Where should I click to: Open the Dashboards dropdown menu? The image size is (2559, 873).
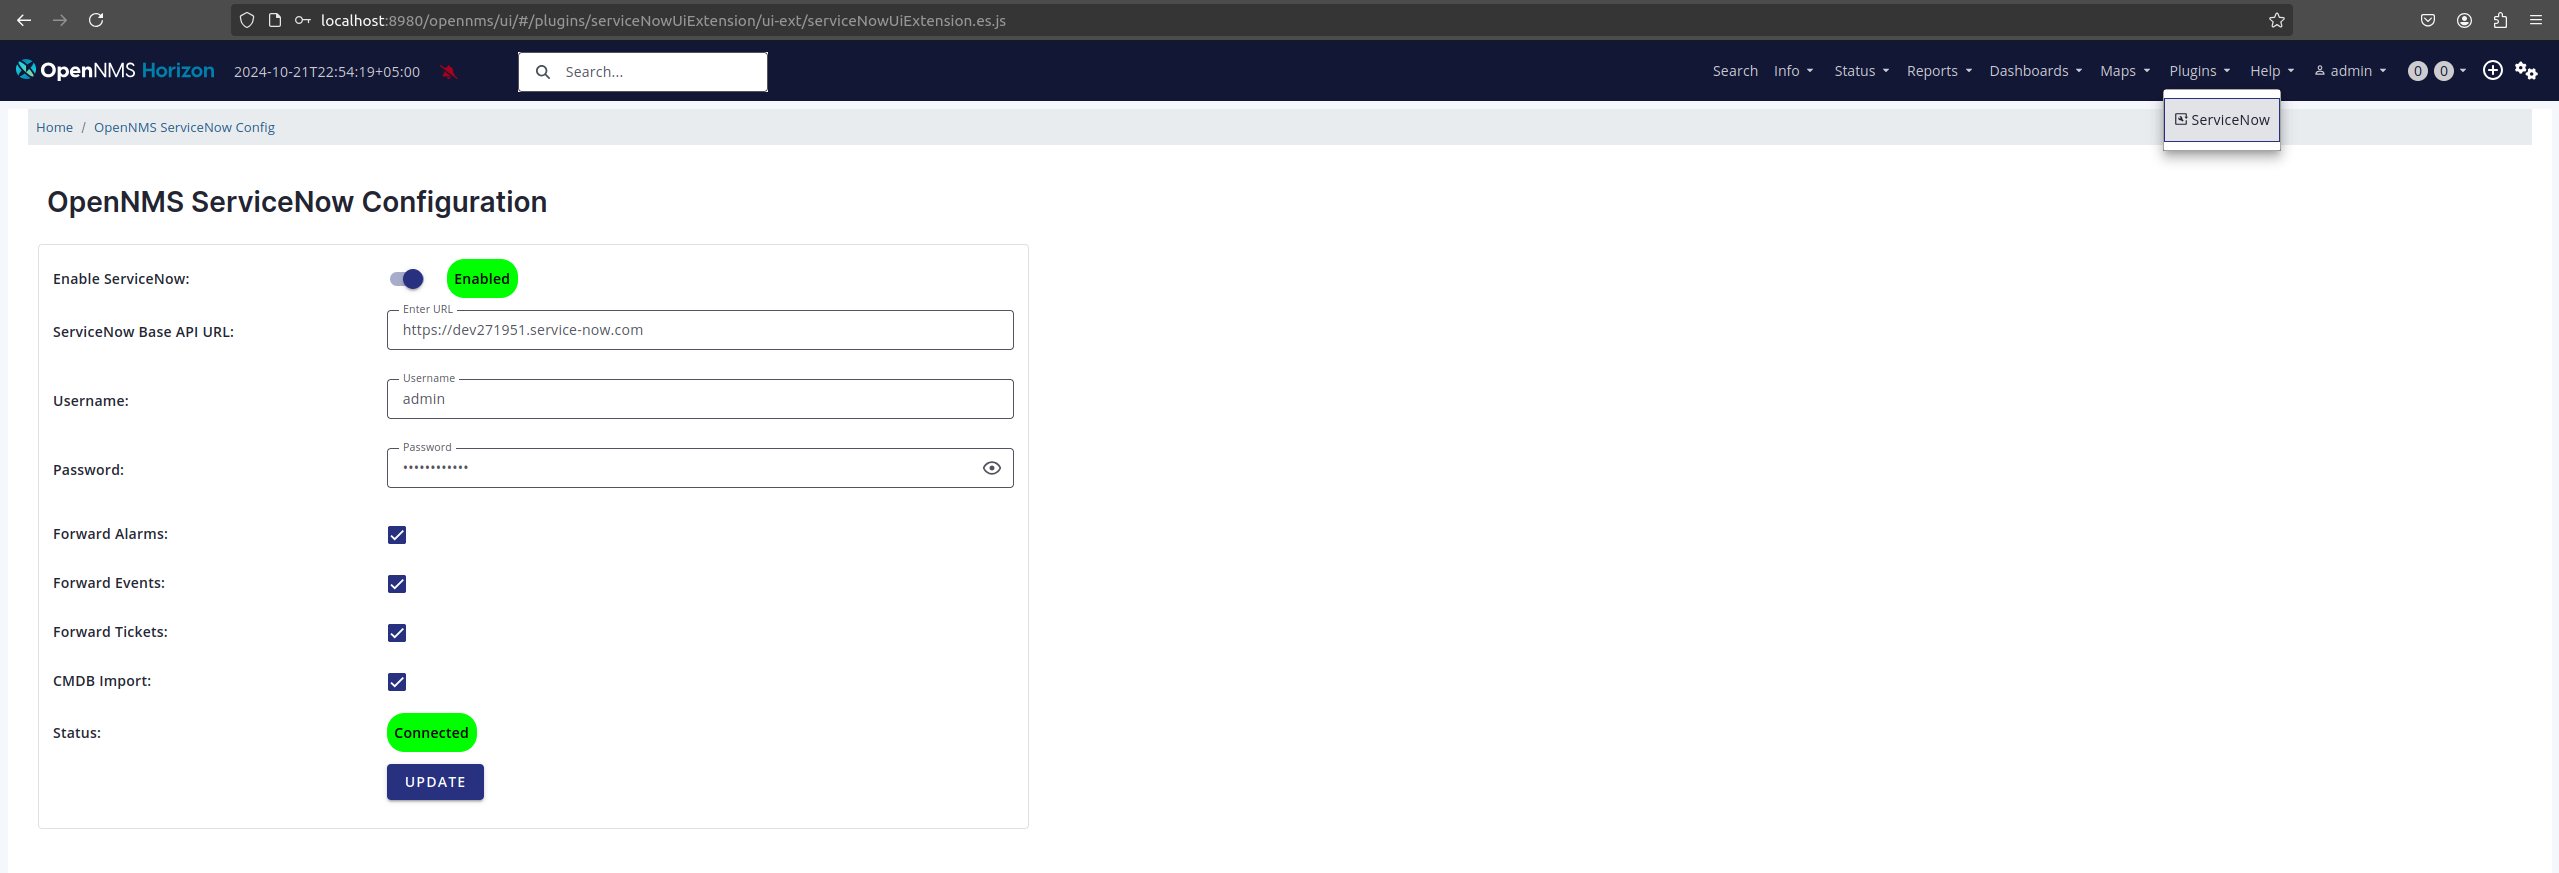point(2035,71)
